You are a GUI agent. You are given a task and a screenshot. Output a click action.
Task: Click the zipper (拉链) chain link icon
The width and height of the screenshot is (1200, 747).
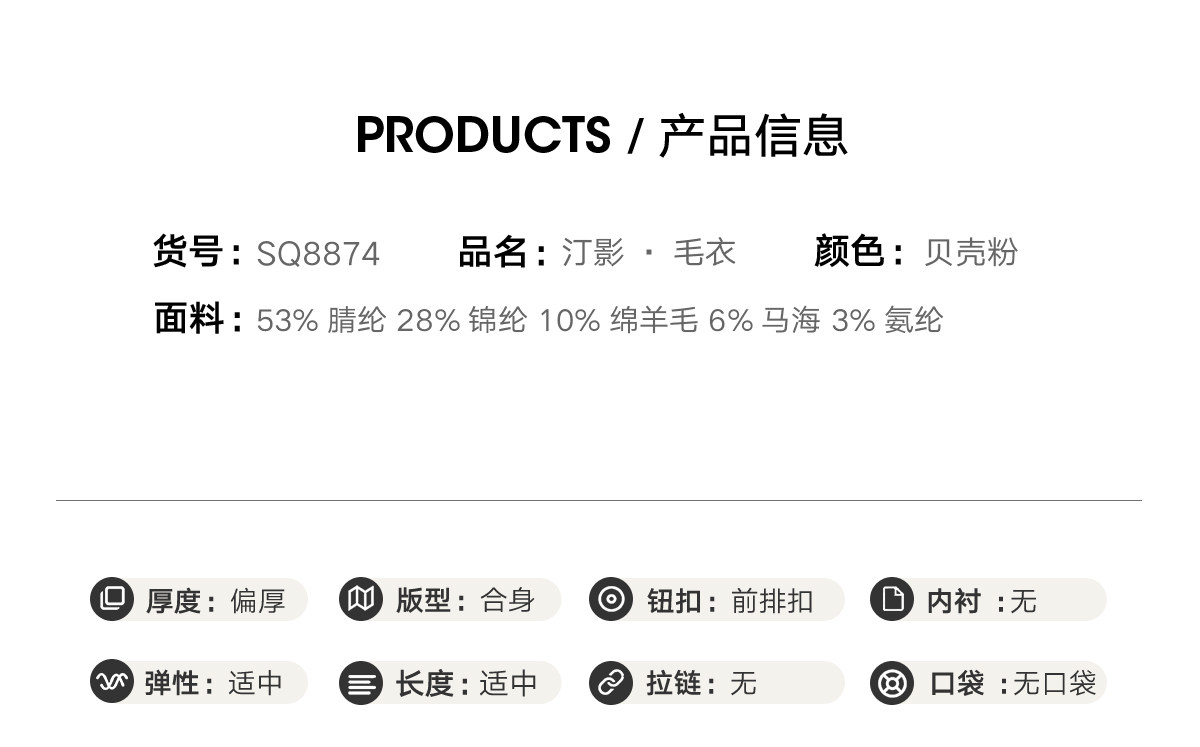[610, 683]
